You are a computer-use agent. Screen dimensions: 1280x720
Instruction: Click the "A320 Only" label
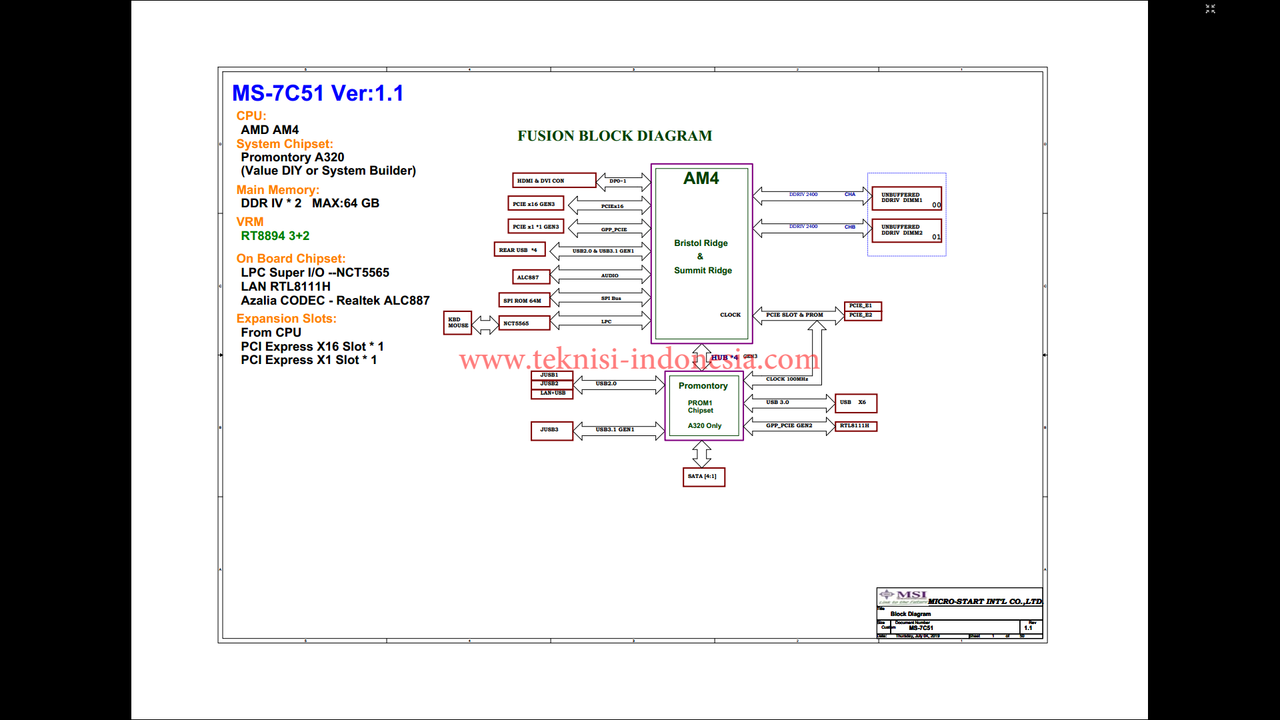click(x=704, y=426)
